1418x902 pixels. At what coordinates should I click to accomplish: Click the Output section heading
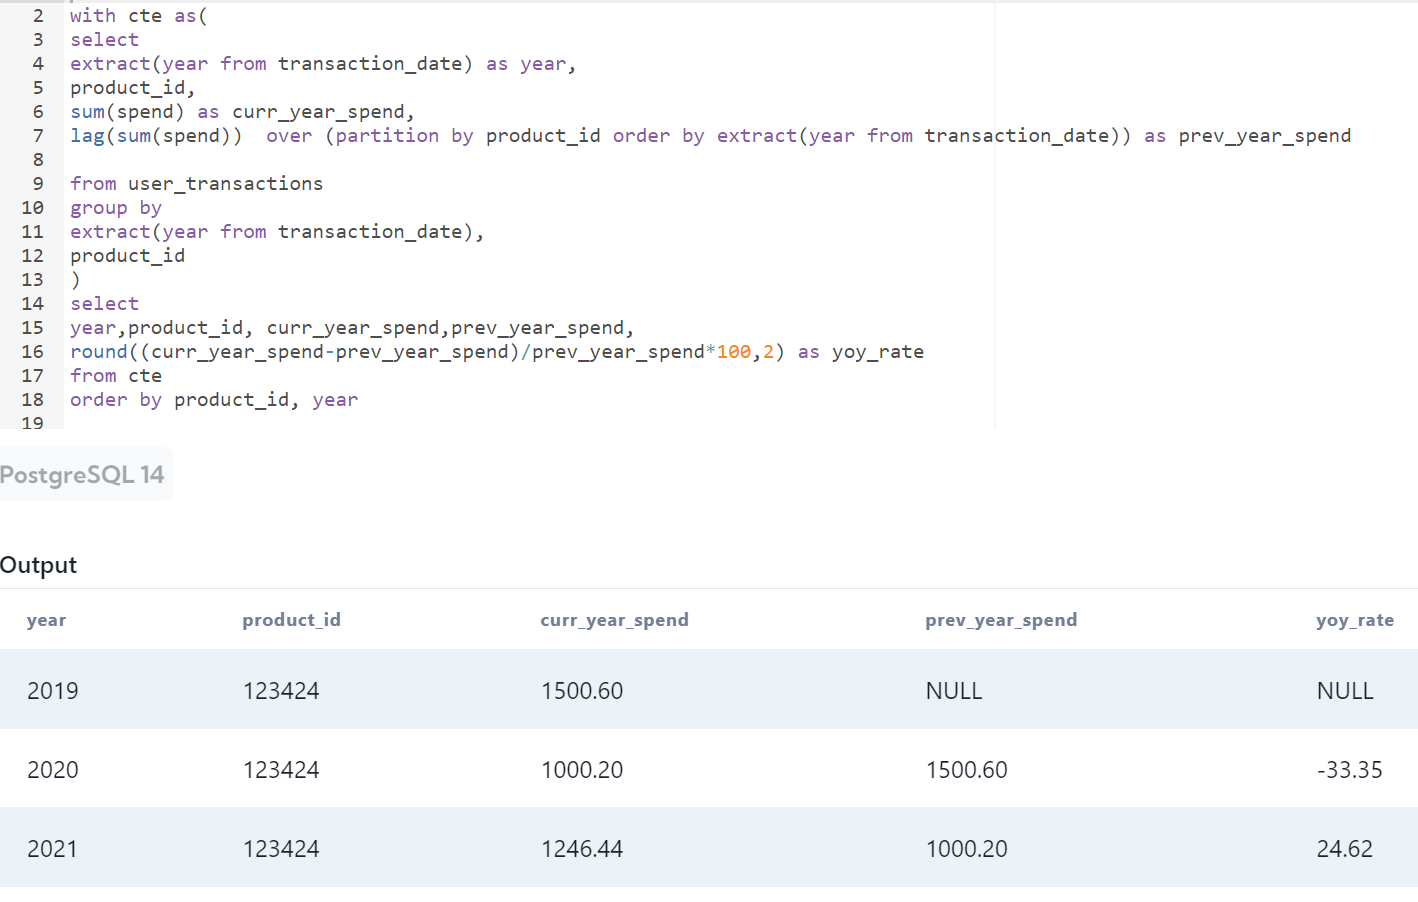pyautogui.click(x=38, y=565)
